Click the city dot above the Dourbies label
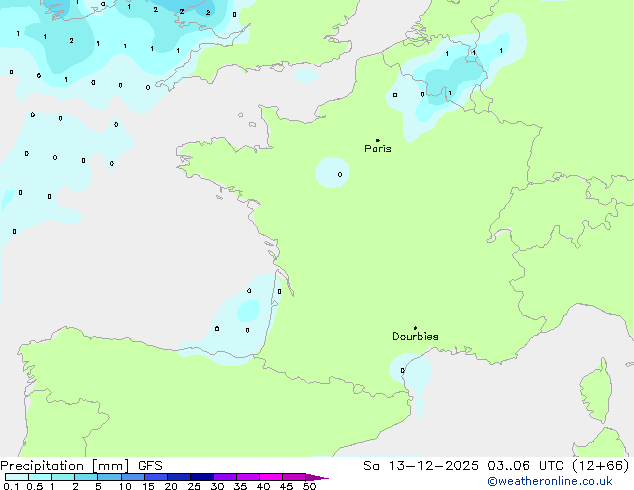Viewport: 634px width, 490px height. (x=415, y=328)
